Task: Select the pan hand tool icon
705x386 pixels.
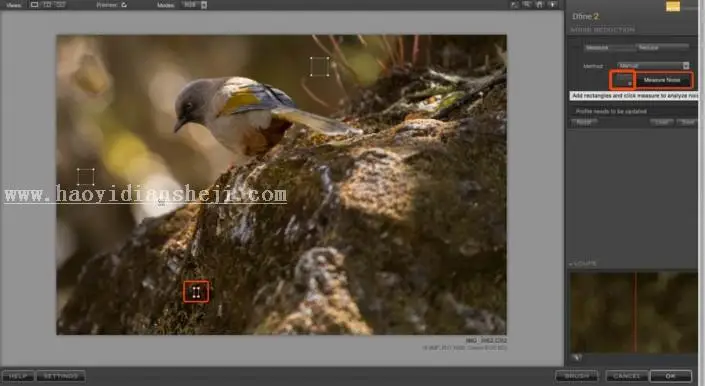Action: pyautogui.click(x=539, y=4)
